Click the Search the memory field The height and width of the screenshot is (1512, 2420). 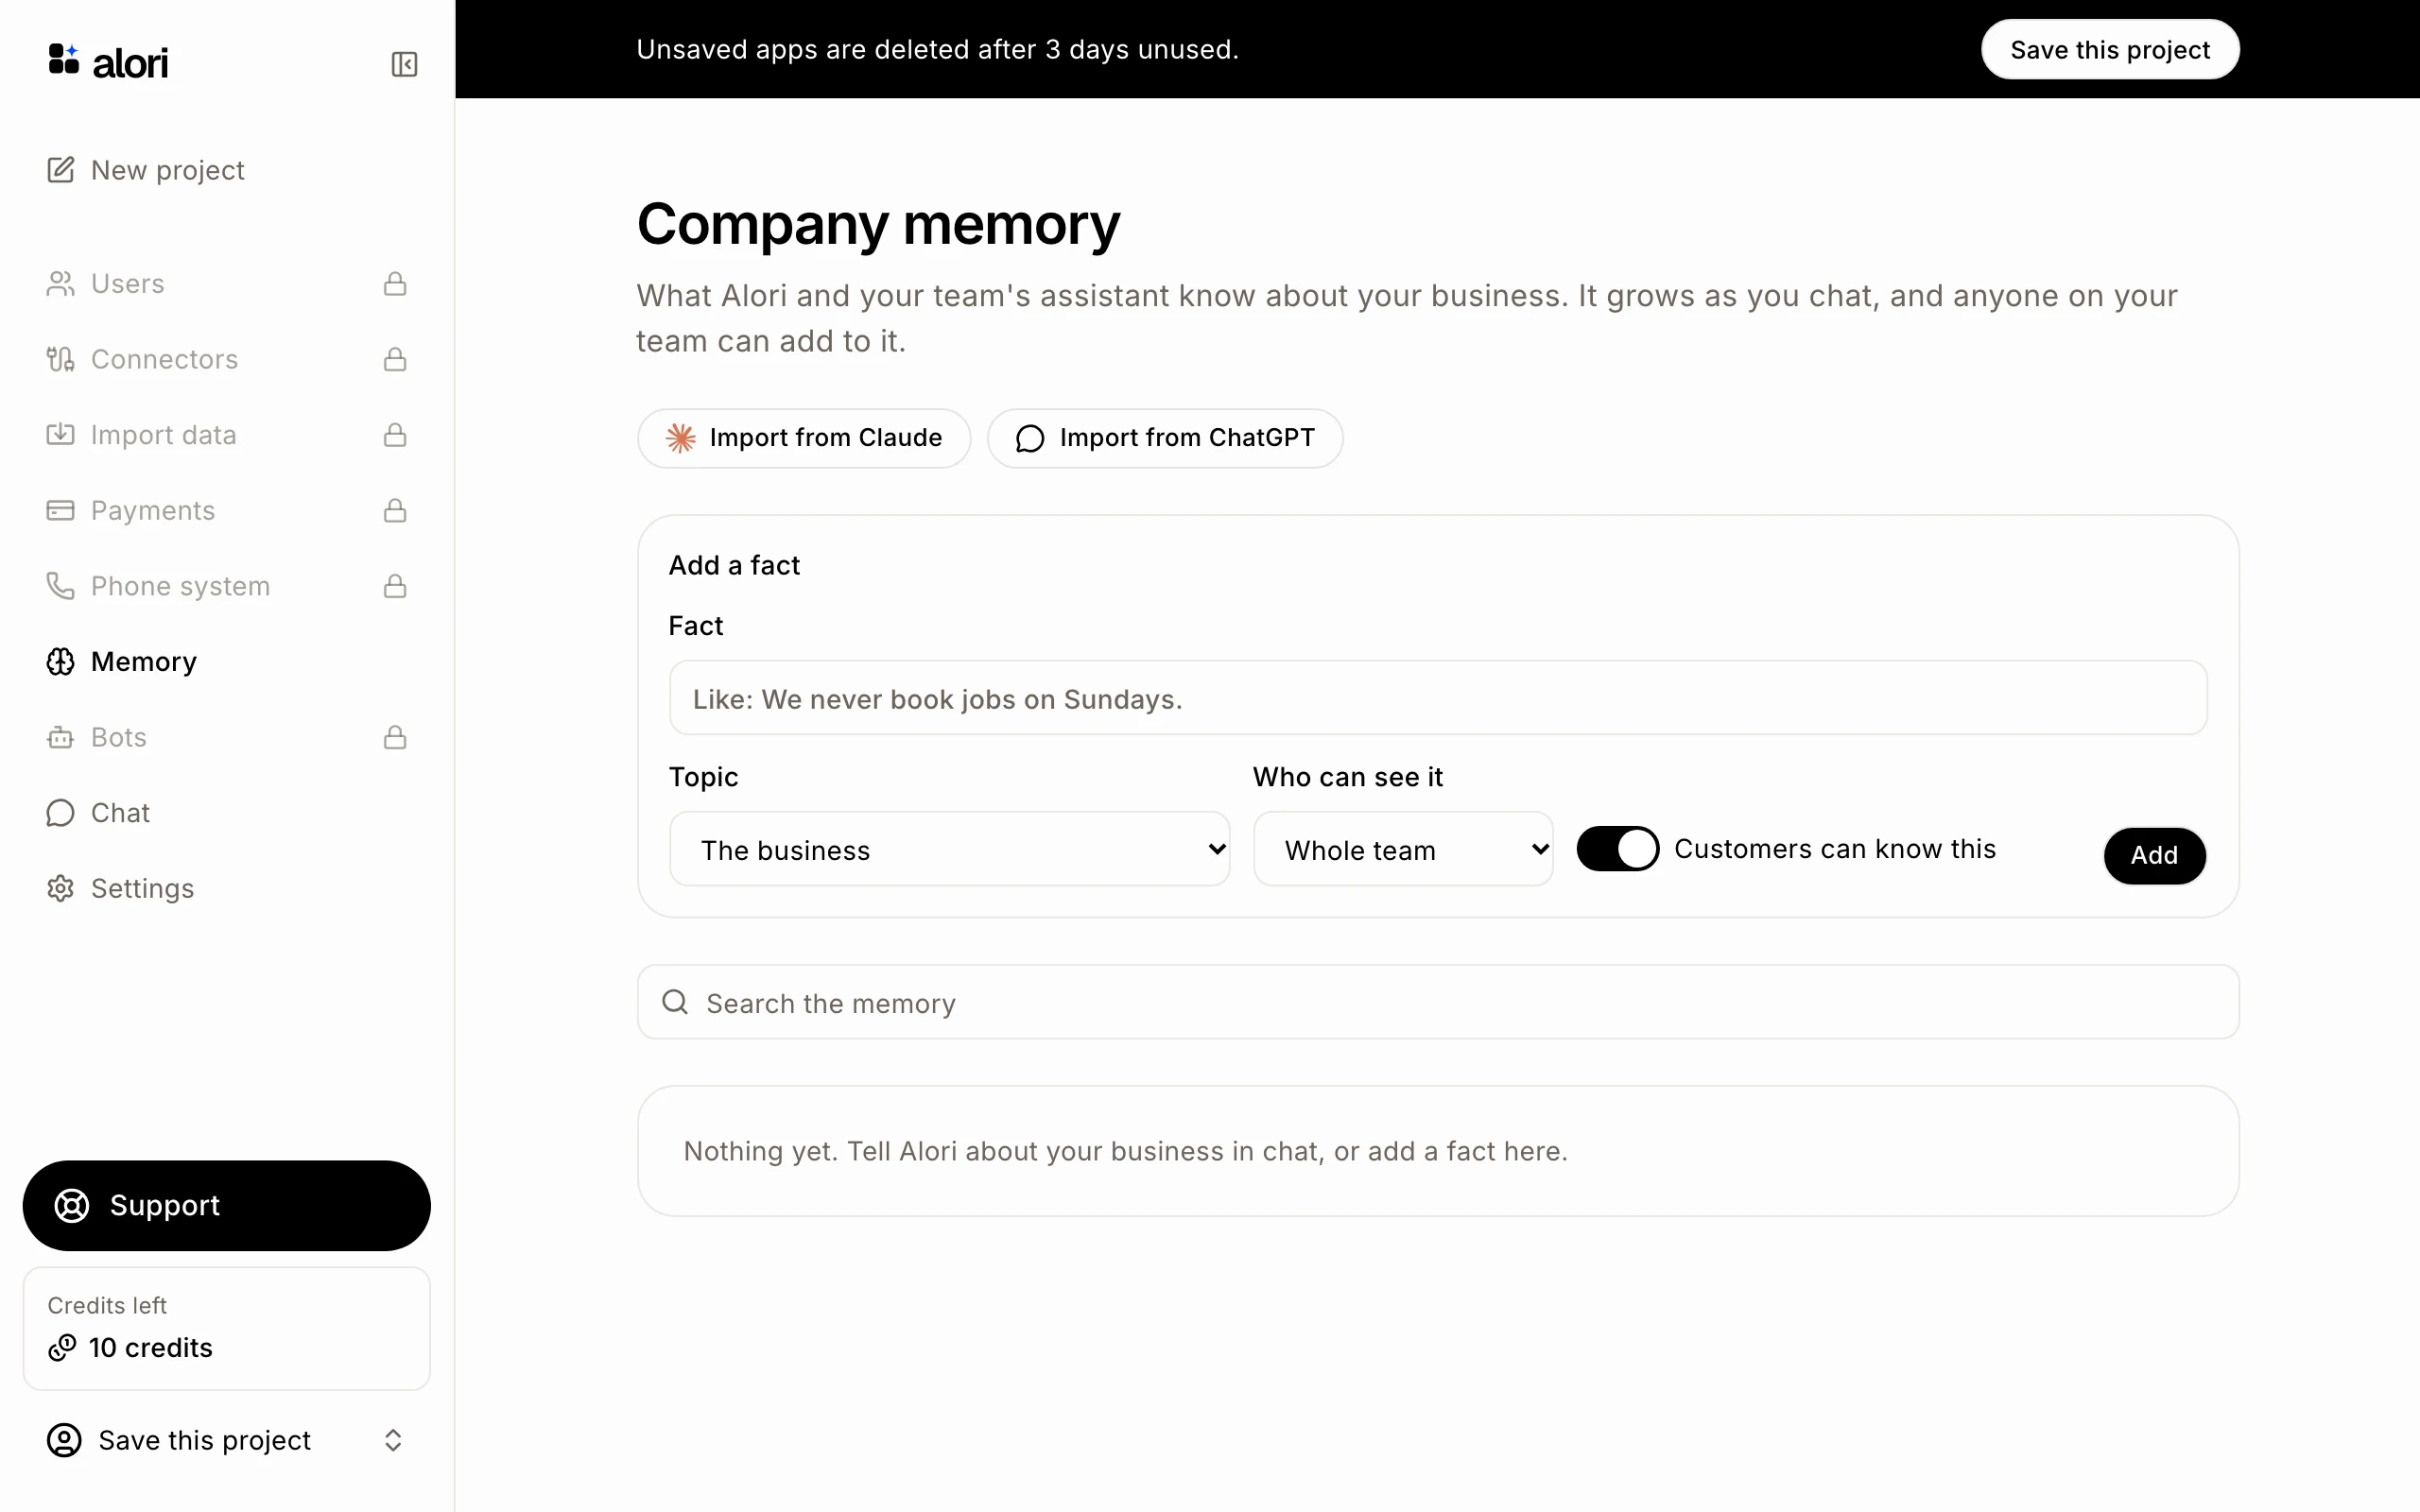click(1437, 1002)
